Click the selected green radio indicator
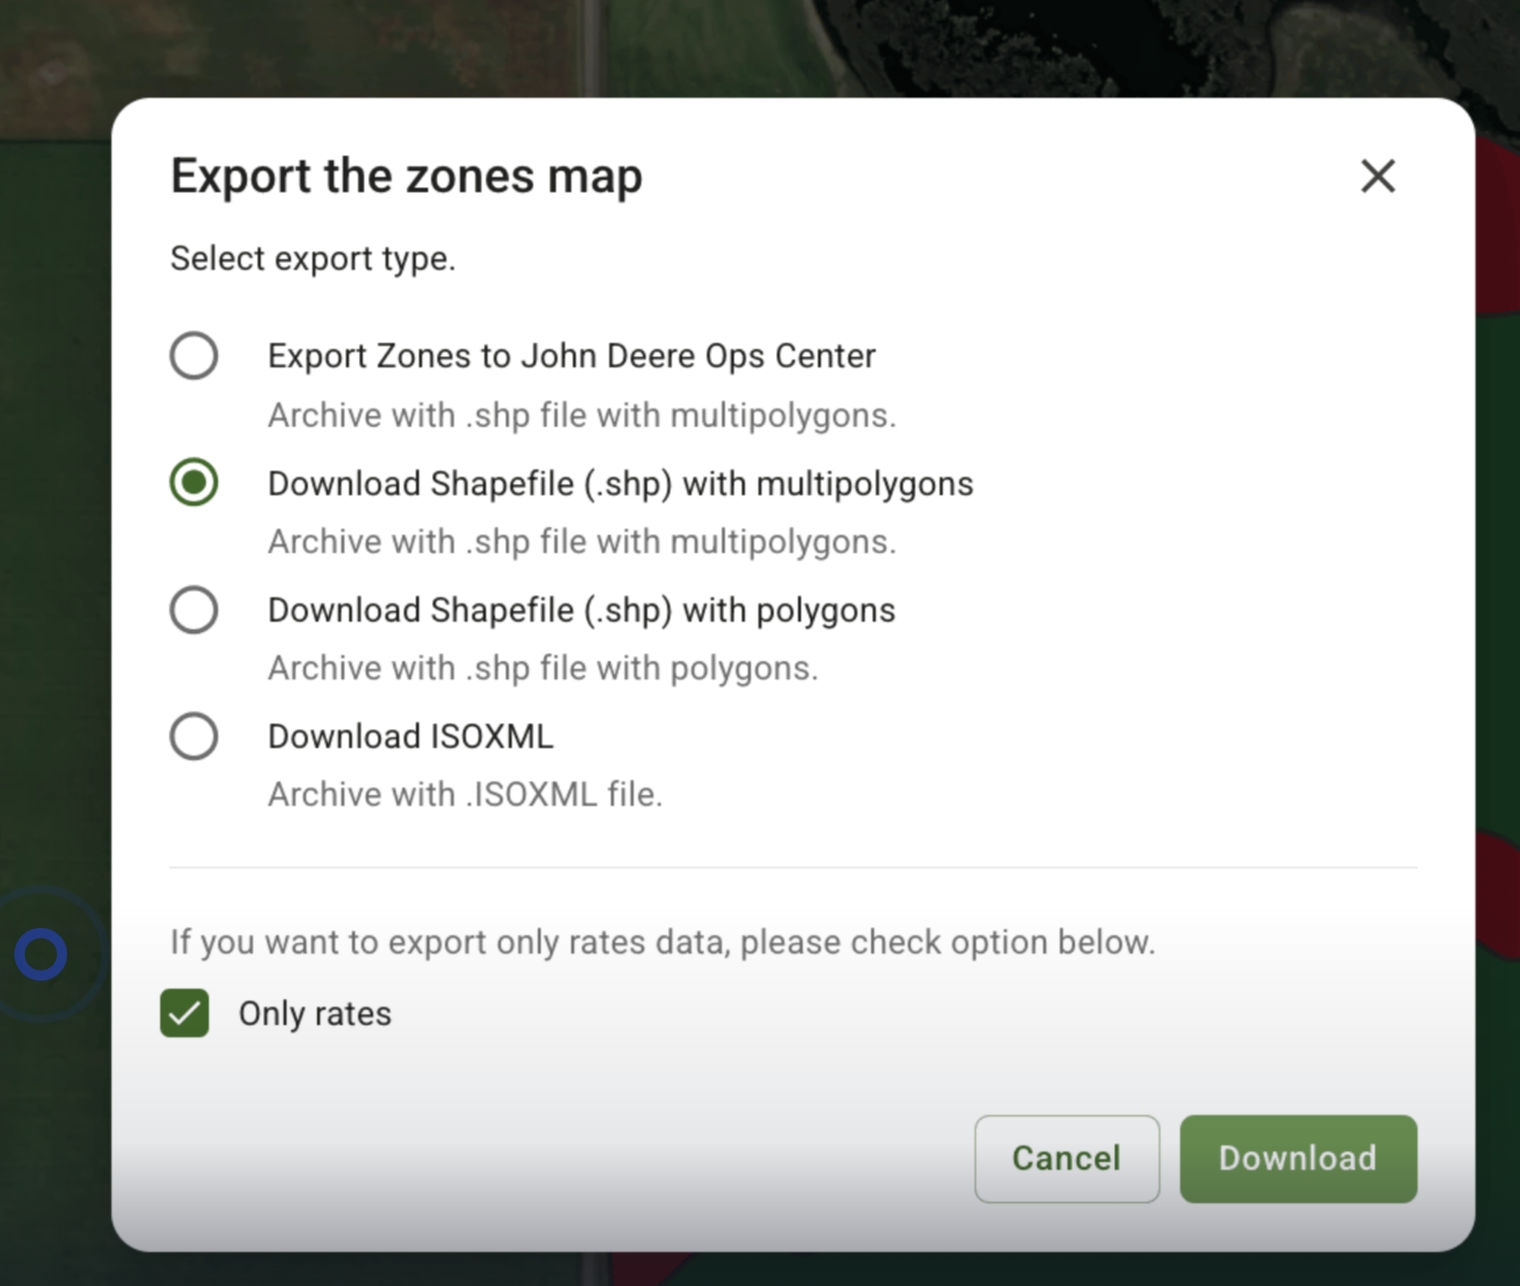1520x1286 pixels. [x=194, y=483]
